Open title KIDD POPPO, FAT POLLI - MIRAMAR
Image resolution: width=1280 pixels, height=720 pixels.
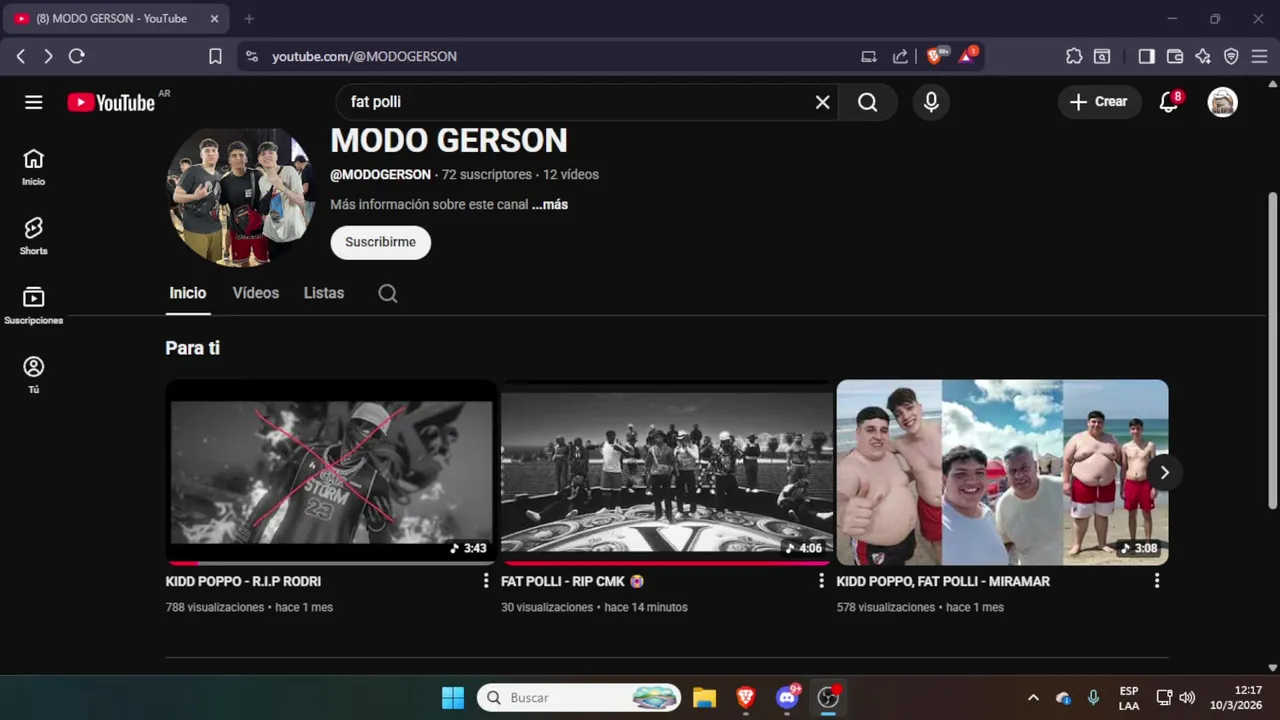click(943, 581)
